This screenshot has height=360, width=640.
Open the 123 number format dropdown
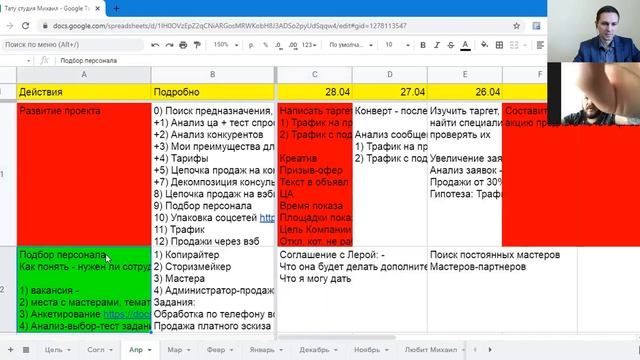(x=309, y=45)
